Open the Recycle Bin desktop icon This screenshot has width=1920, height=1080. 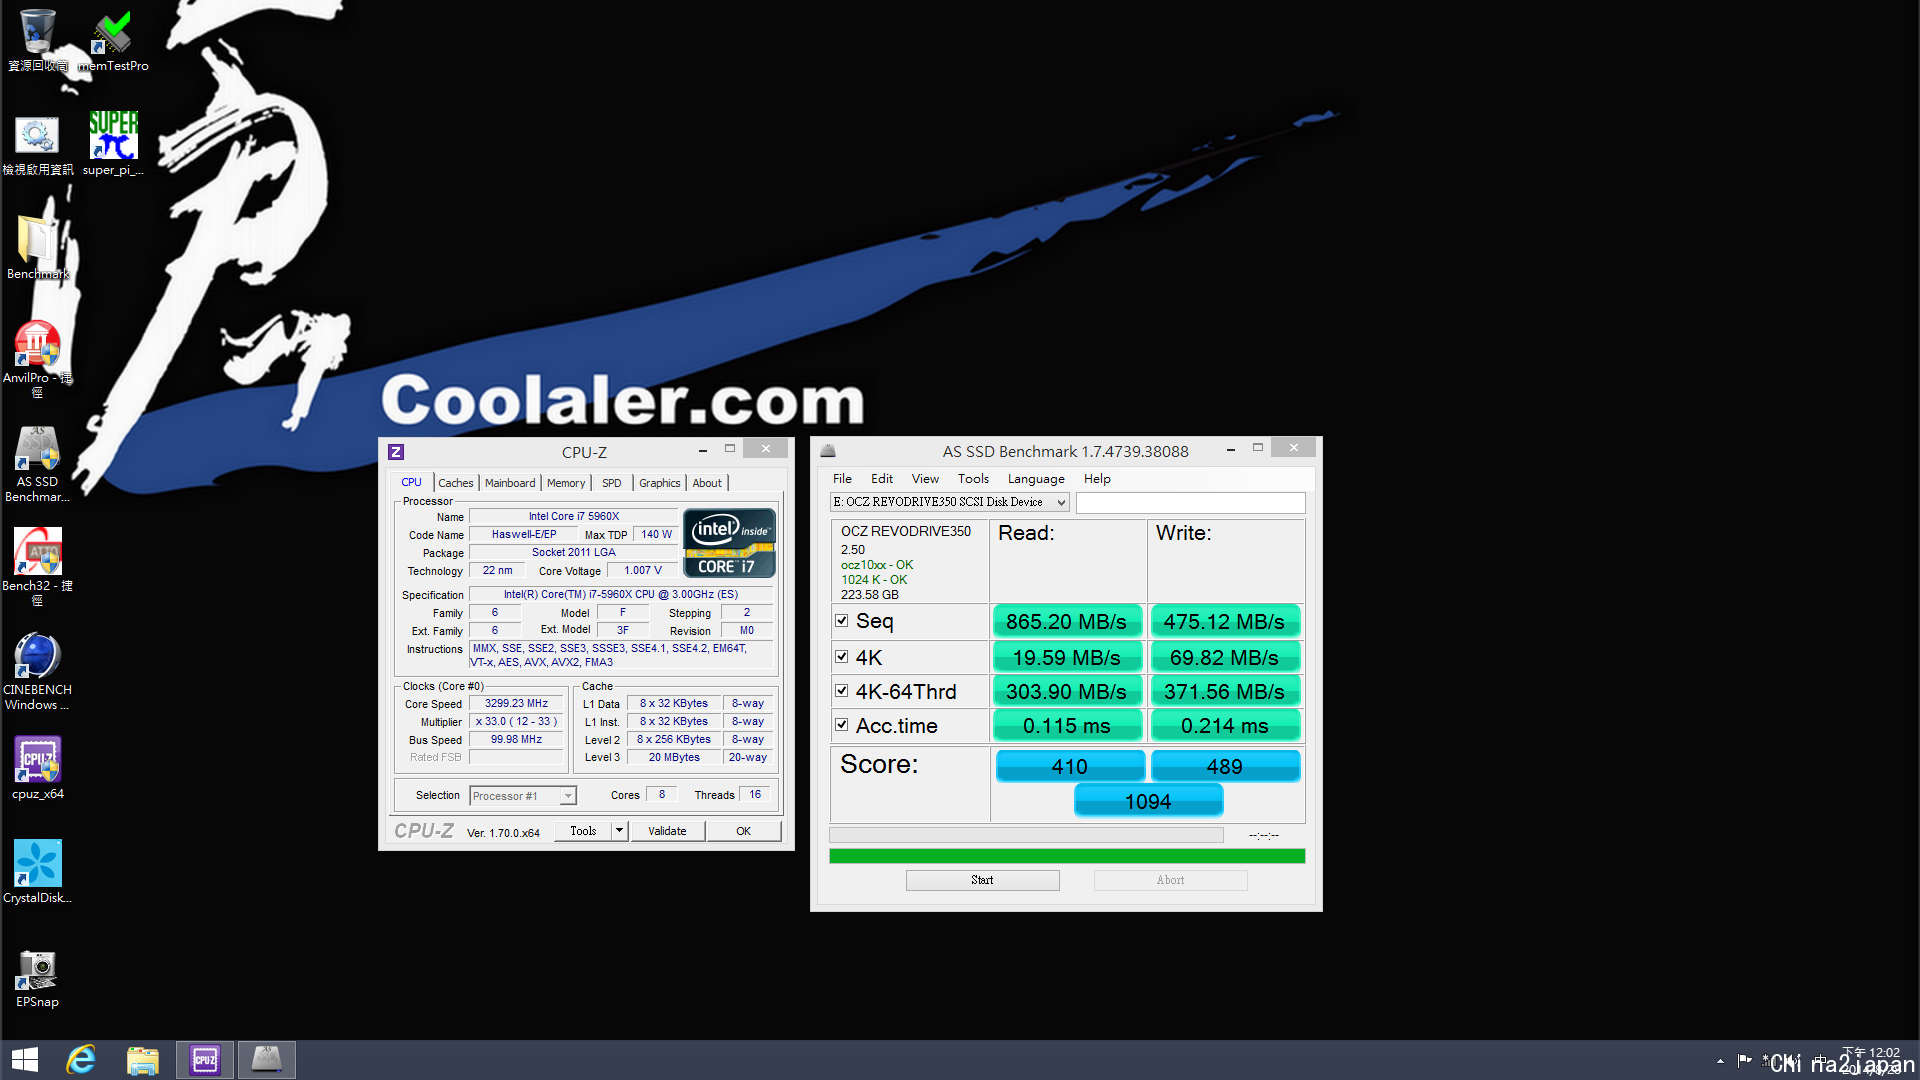[38, 40]
